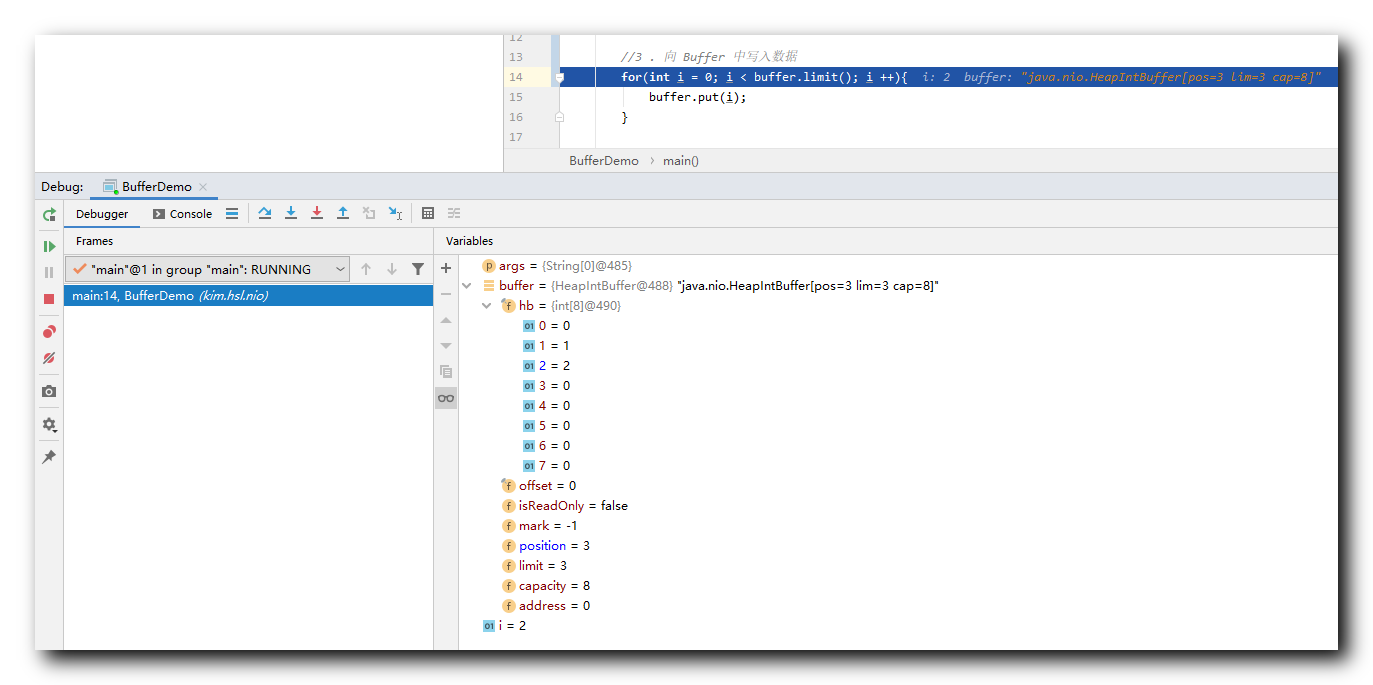The image size is (1373, 685).
Task: Resume program with the green play icon
Action: click(x=49, y=246)
